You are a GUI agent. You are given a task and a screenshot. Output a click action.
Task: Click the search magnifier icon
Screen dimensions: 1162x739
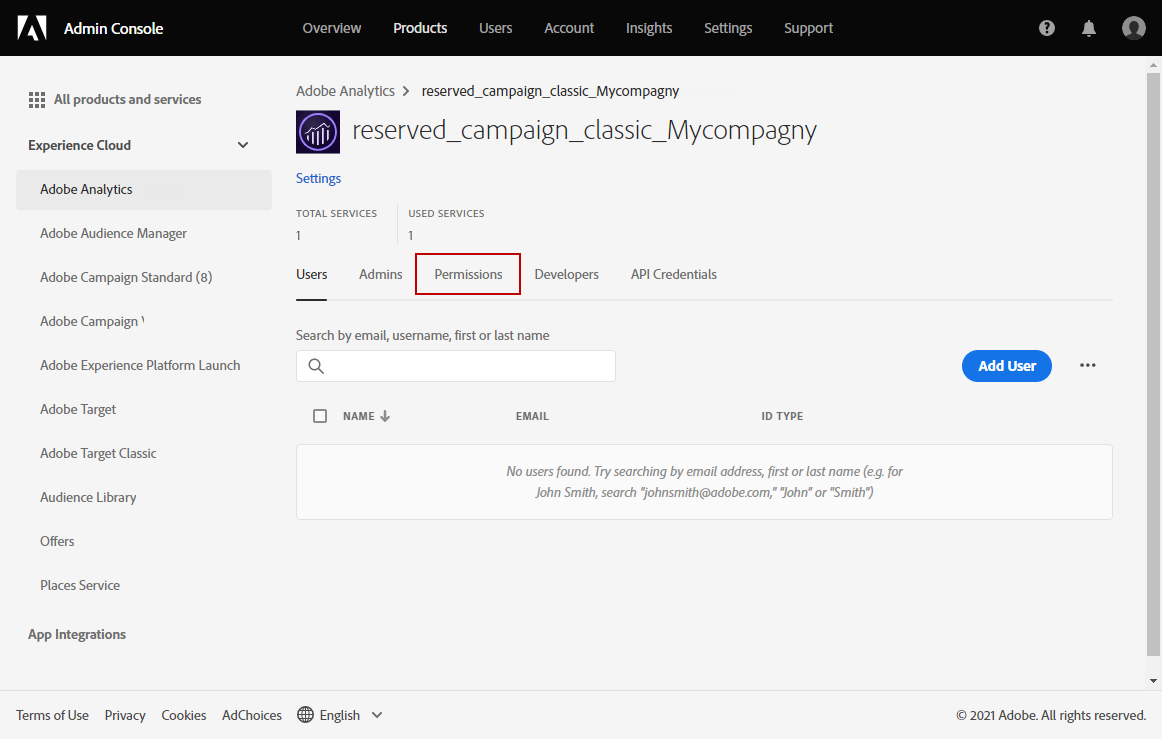click(316, 366)
